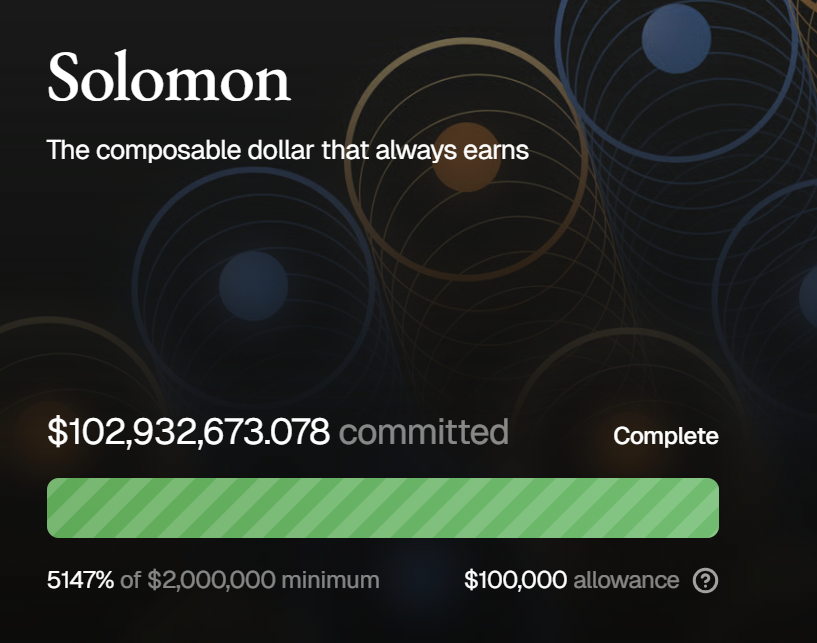
Task: Click the grey word "allowance"
Action: [x=626, y=579]
